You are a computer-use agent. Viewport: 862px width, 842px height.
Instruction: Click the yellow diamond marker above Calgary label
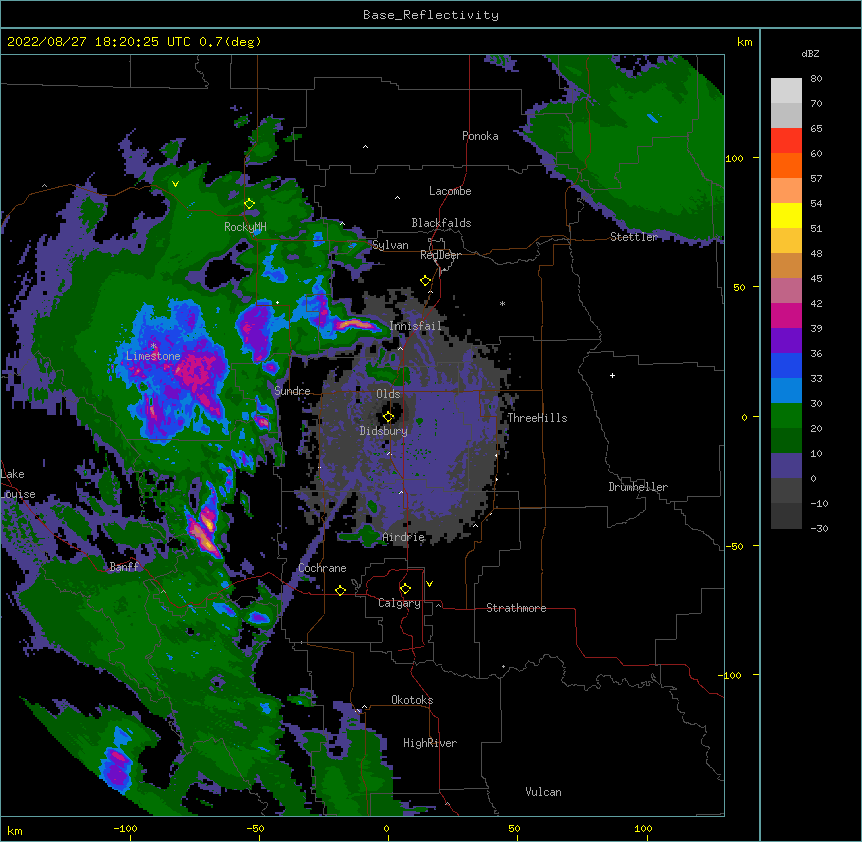(x=405, y=589)
